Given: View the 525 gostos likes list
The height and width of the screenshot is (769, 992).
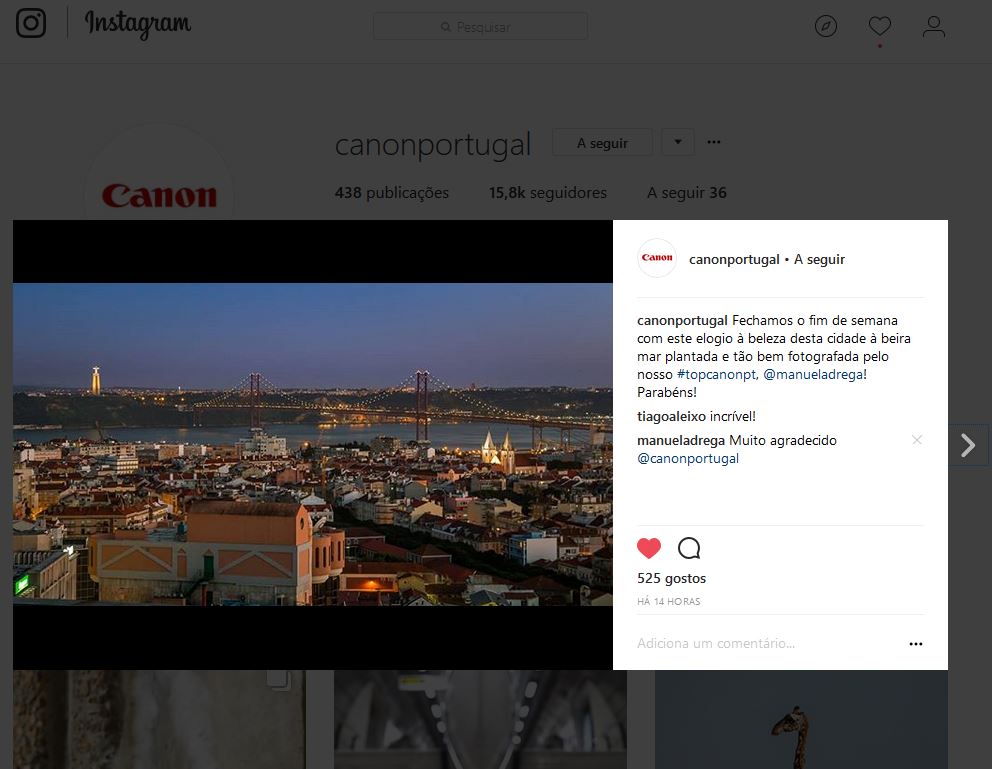Looking at the screenshot, I should (x=671, y=578).
